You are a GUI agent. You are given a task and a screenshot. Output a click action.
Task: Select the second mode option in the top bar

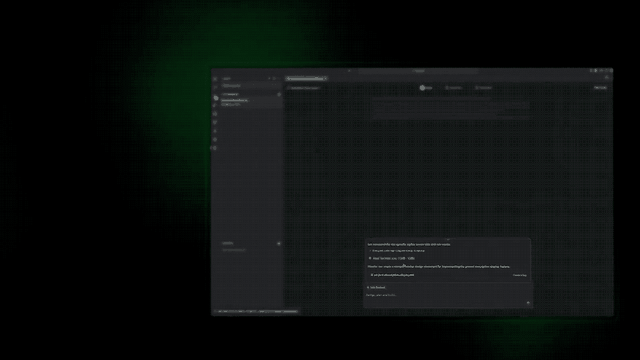[x=453, y=88]
